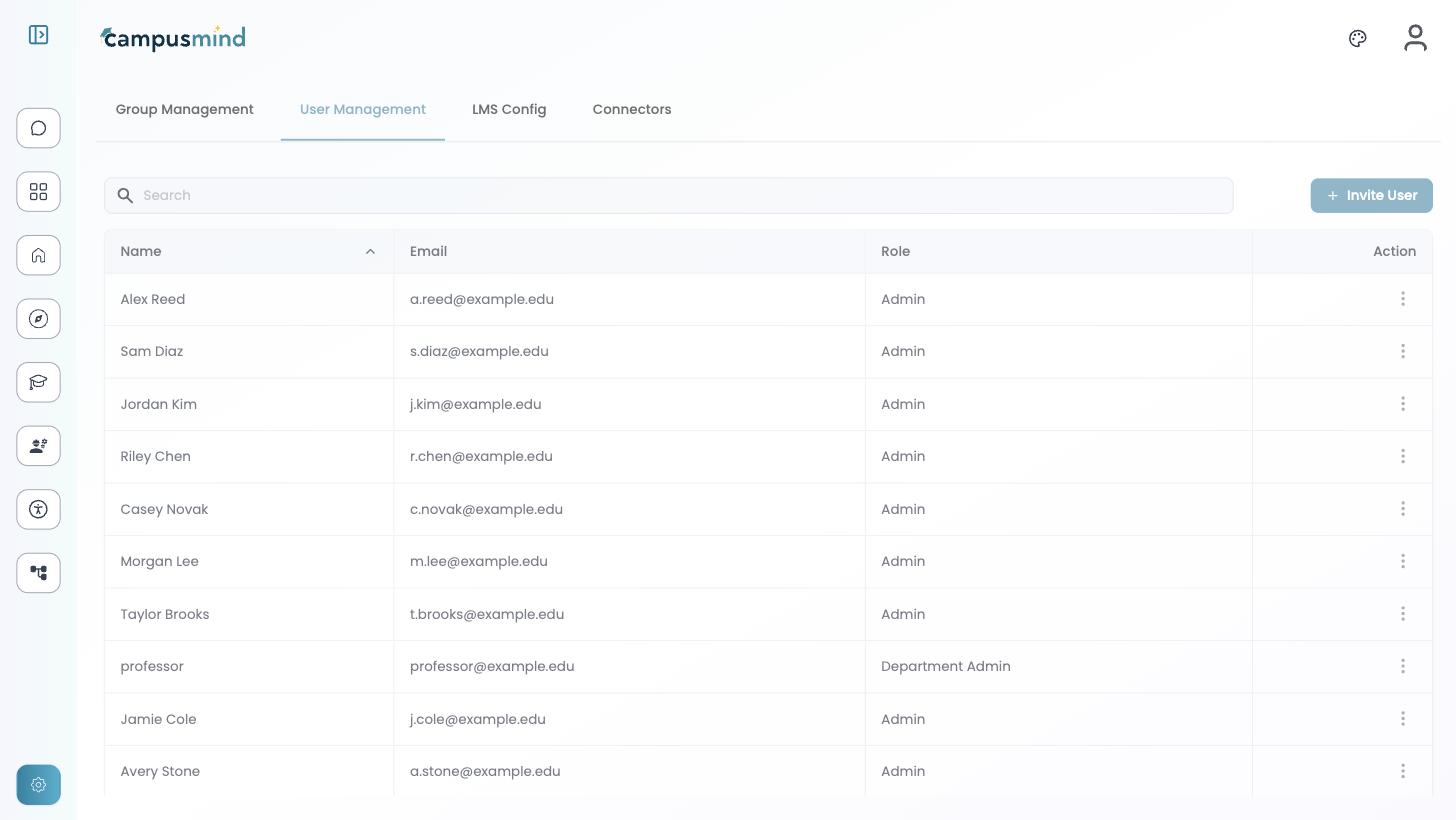Viewport: 1456px width, 820px height.
Task: Switch to Group Management tab
Action: tap(184, 109)
